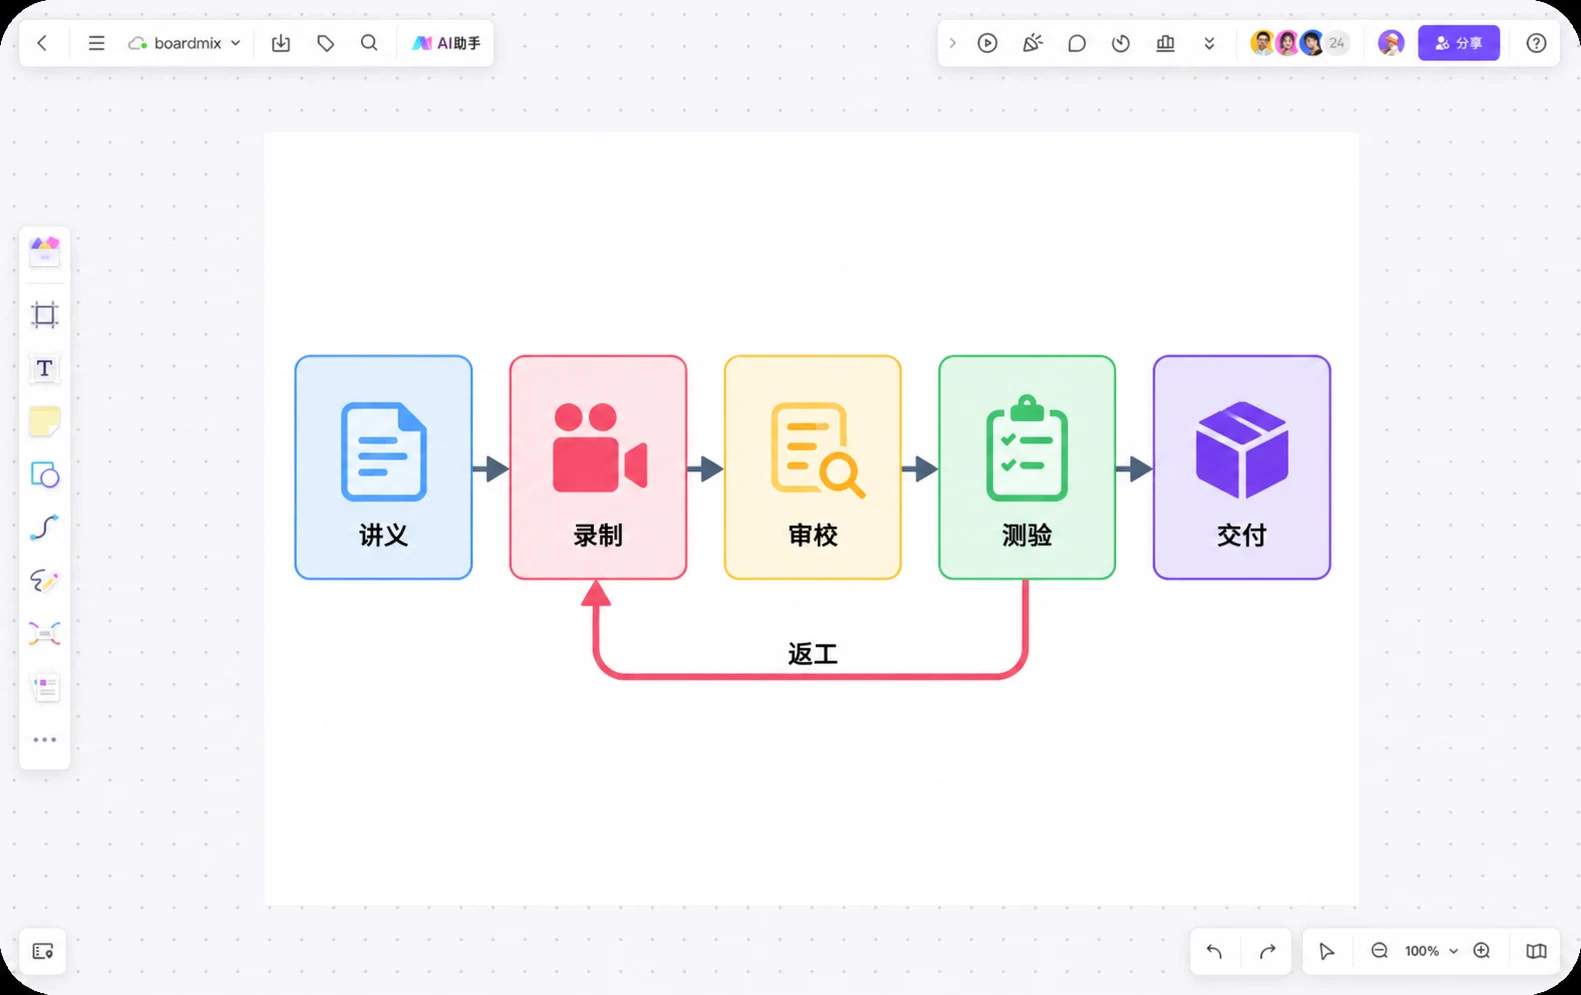Viewport: 1581px width, 995px height.
Task: Select the 交付 purple card
Action: pyautogui.click(x=1242, y=467)
